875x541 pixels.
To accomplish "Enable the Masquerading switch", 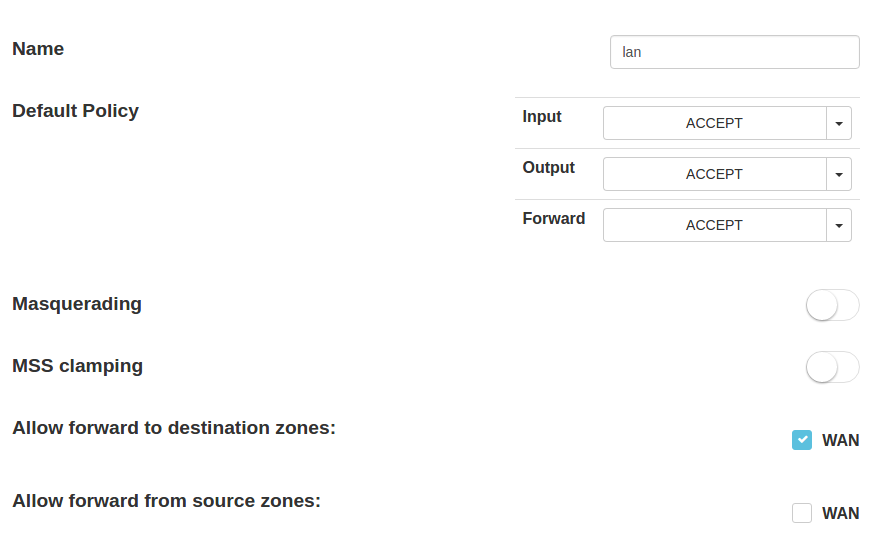I will point(832,305).
